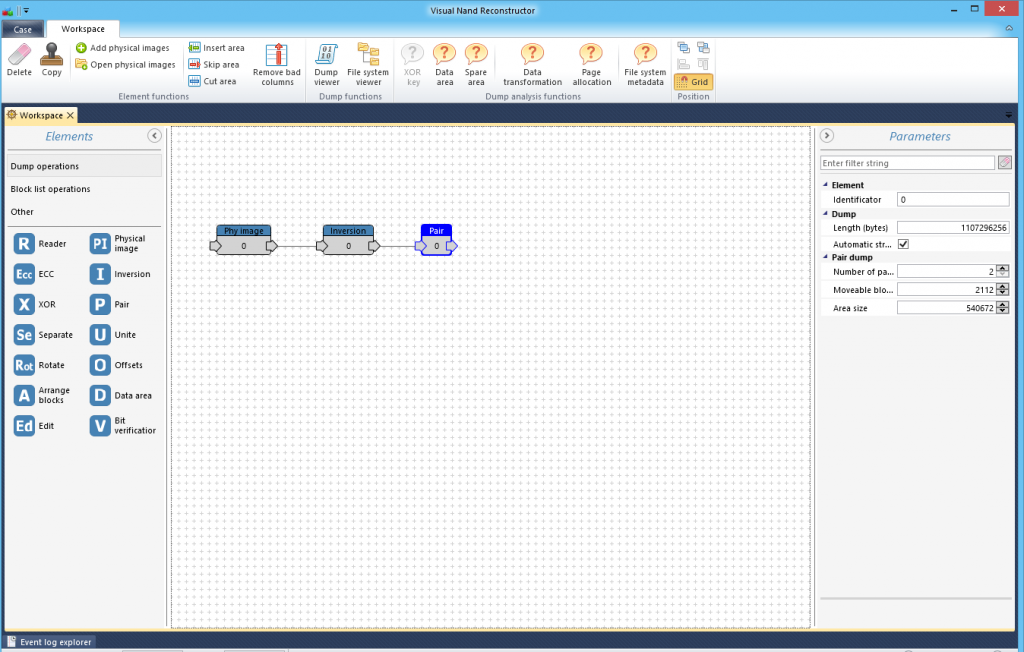Select the Reader element

point(40,244)
